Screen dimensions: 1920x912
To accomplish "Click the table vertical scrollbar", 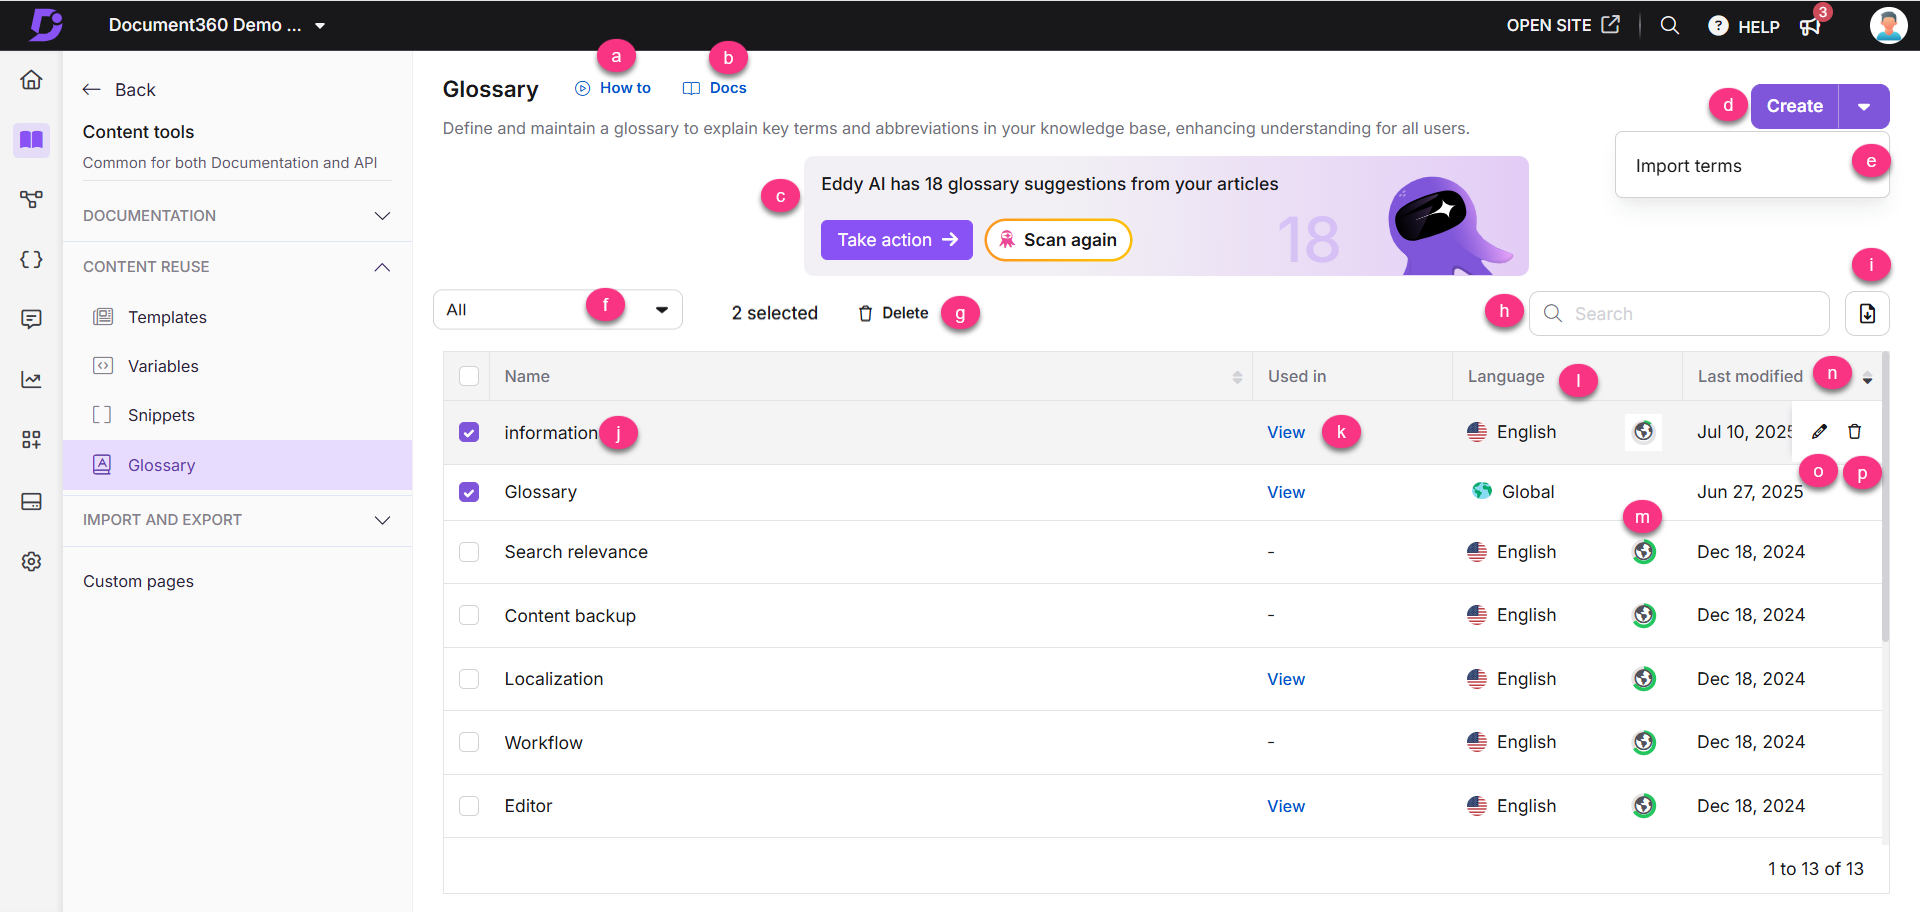I will (x=1886, y=497).
